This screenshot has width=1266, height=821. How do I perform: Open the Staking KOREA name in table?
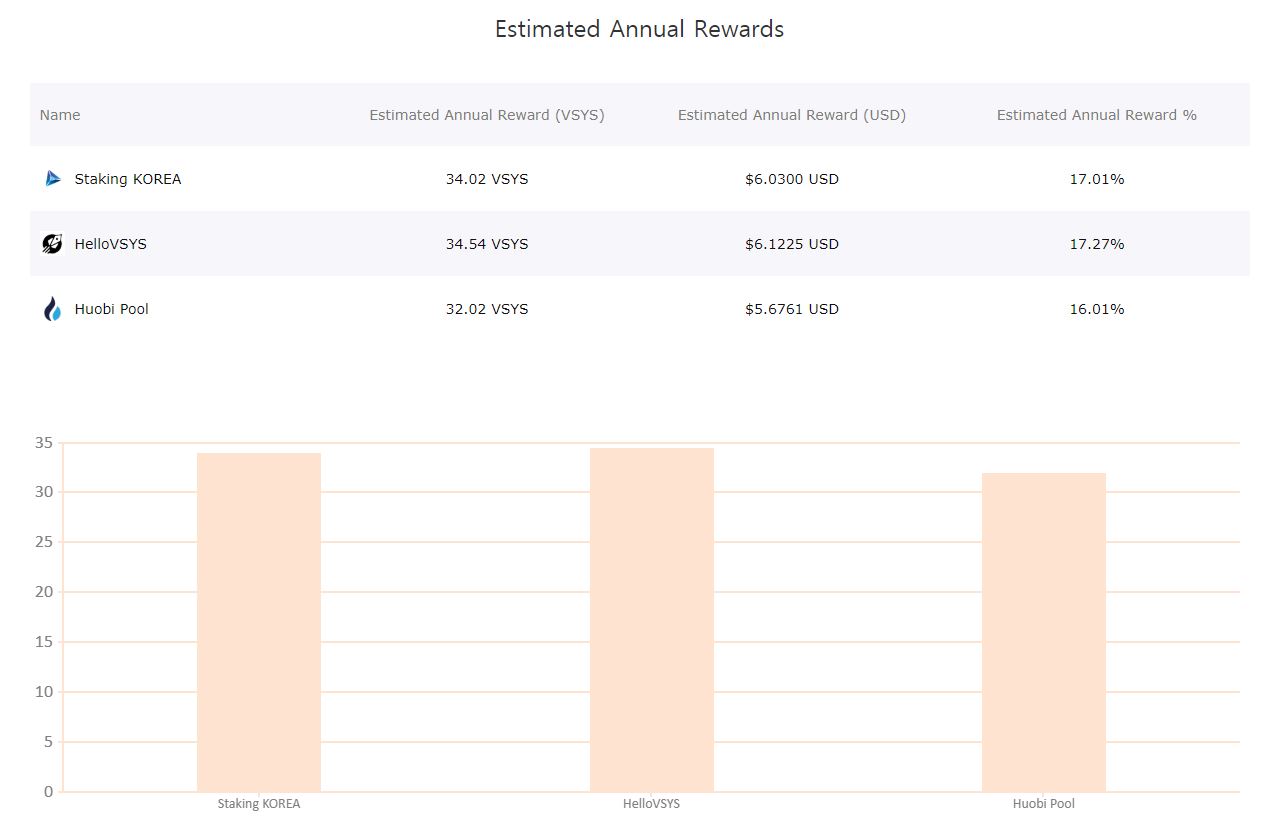click(x=128, y=179)
